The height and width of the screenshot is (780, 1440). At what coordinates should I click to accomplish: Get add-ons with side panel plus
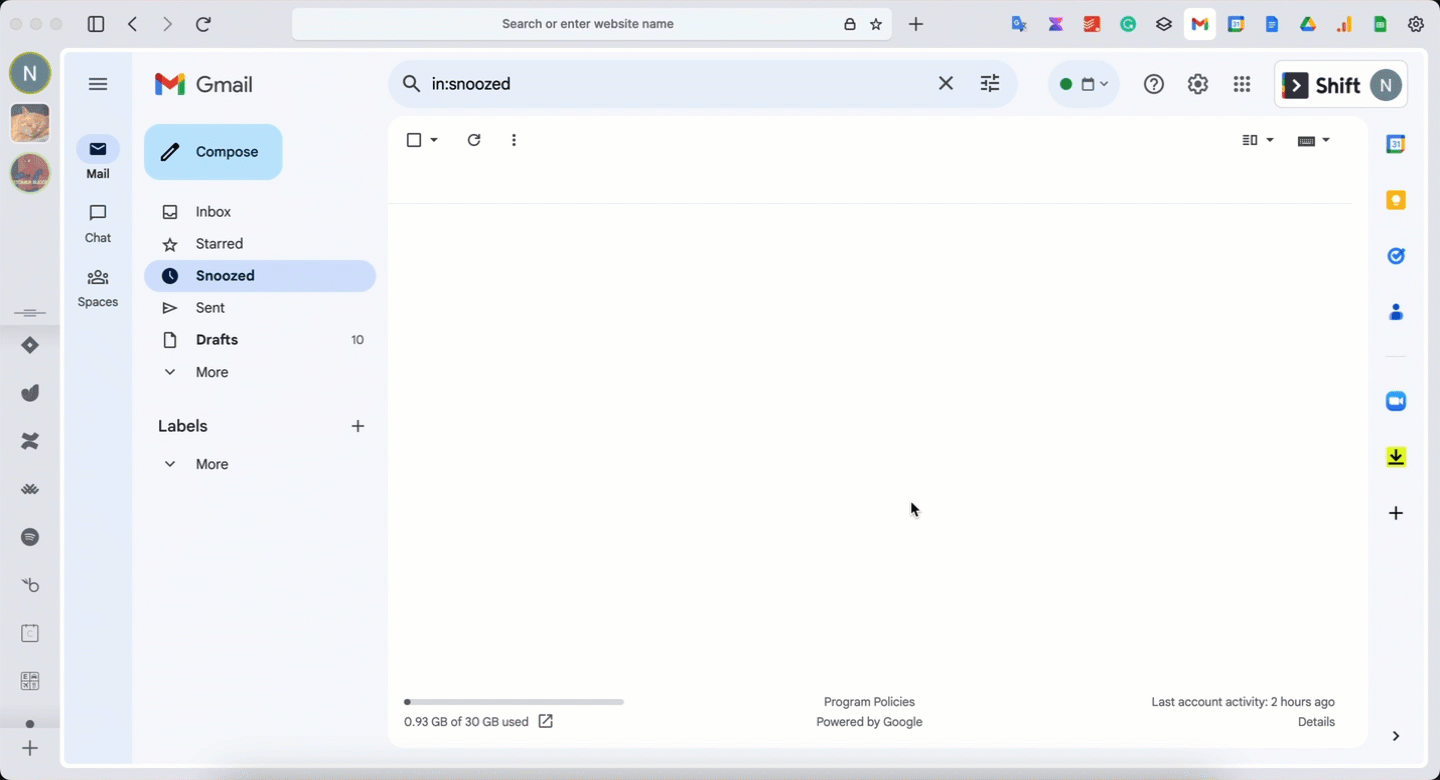(1396, 513)
